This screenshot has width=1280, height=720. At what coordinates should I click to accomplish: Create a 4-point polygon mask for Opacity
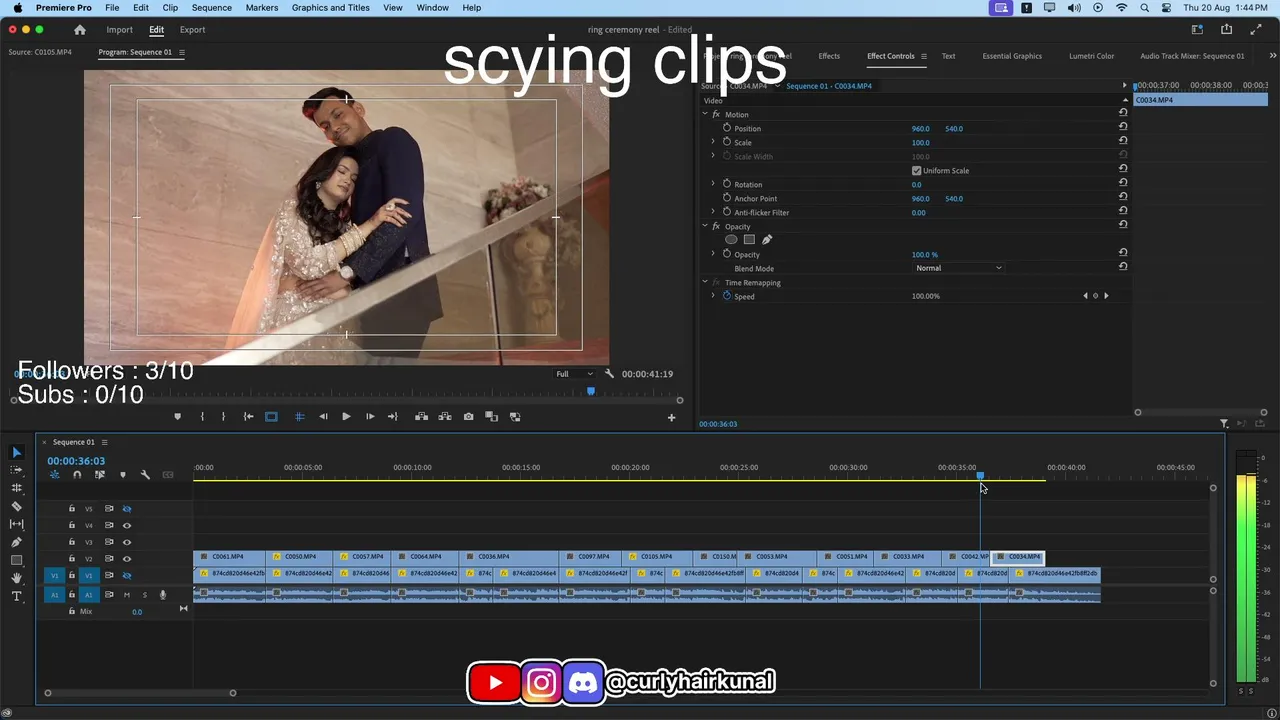749,240
